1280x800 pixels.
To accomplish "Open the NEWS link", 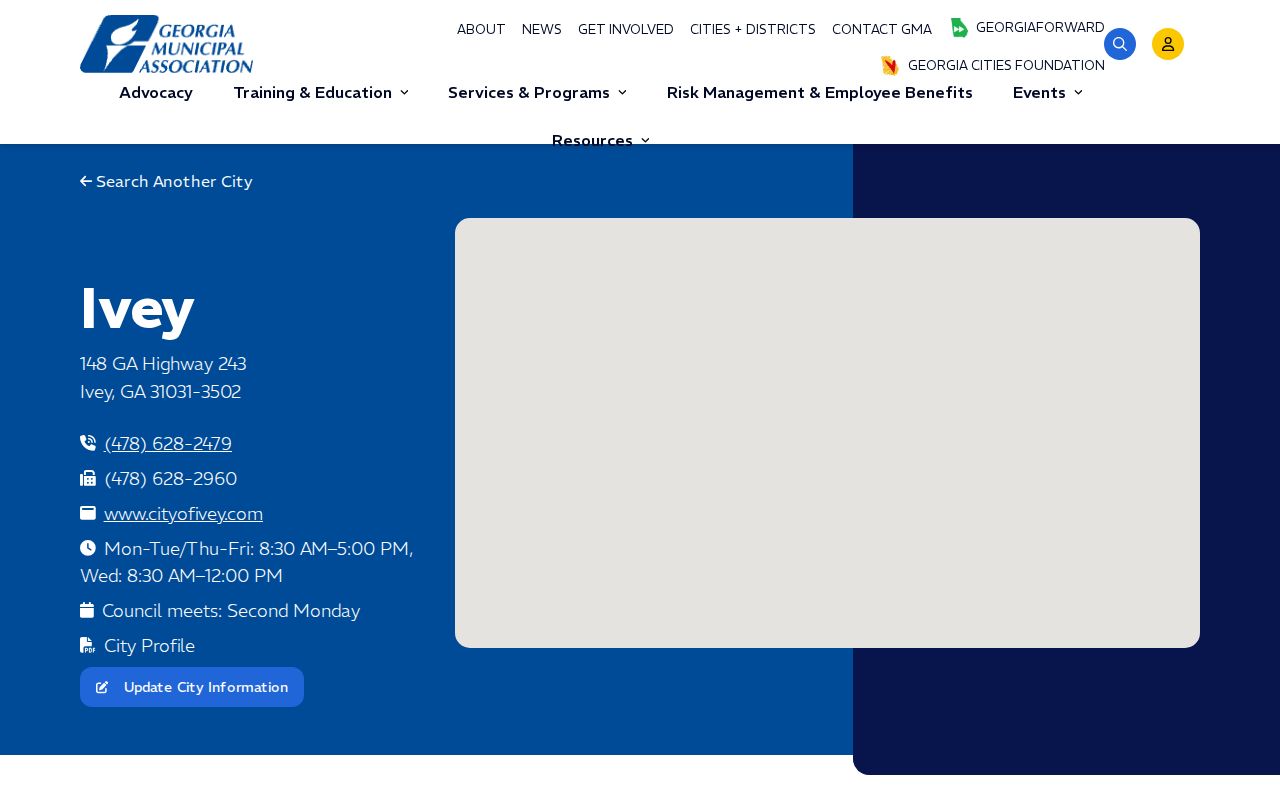I will 542,30.
